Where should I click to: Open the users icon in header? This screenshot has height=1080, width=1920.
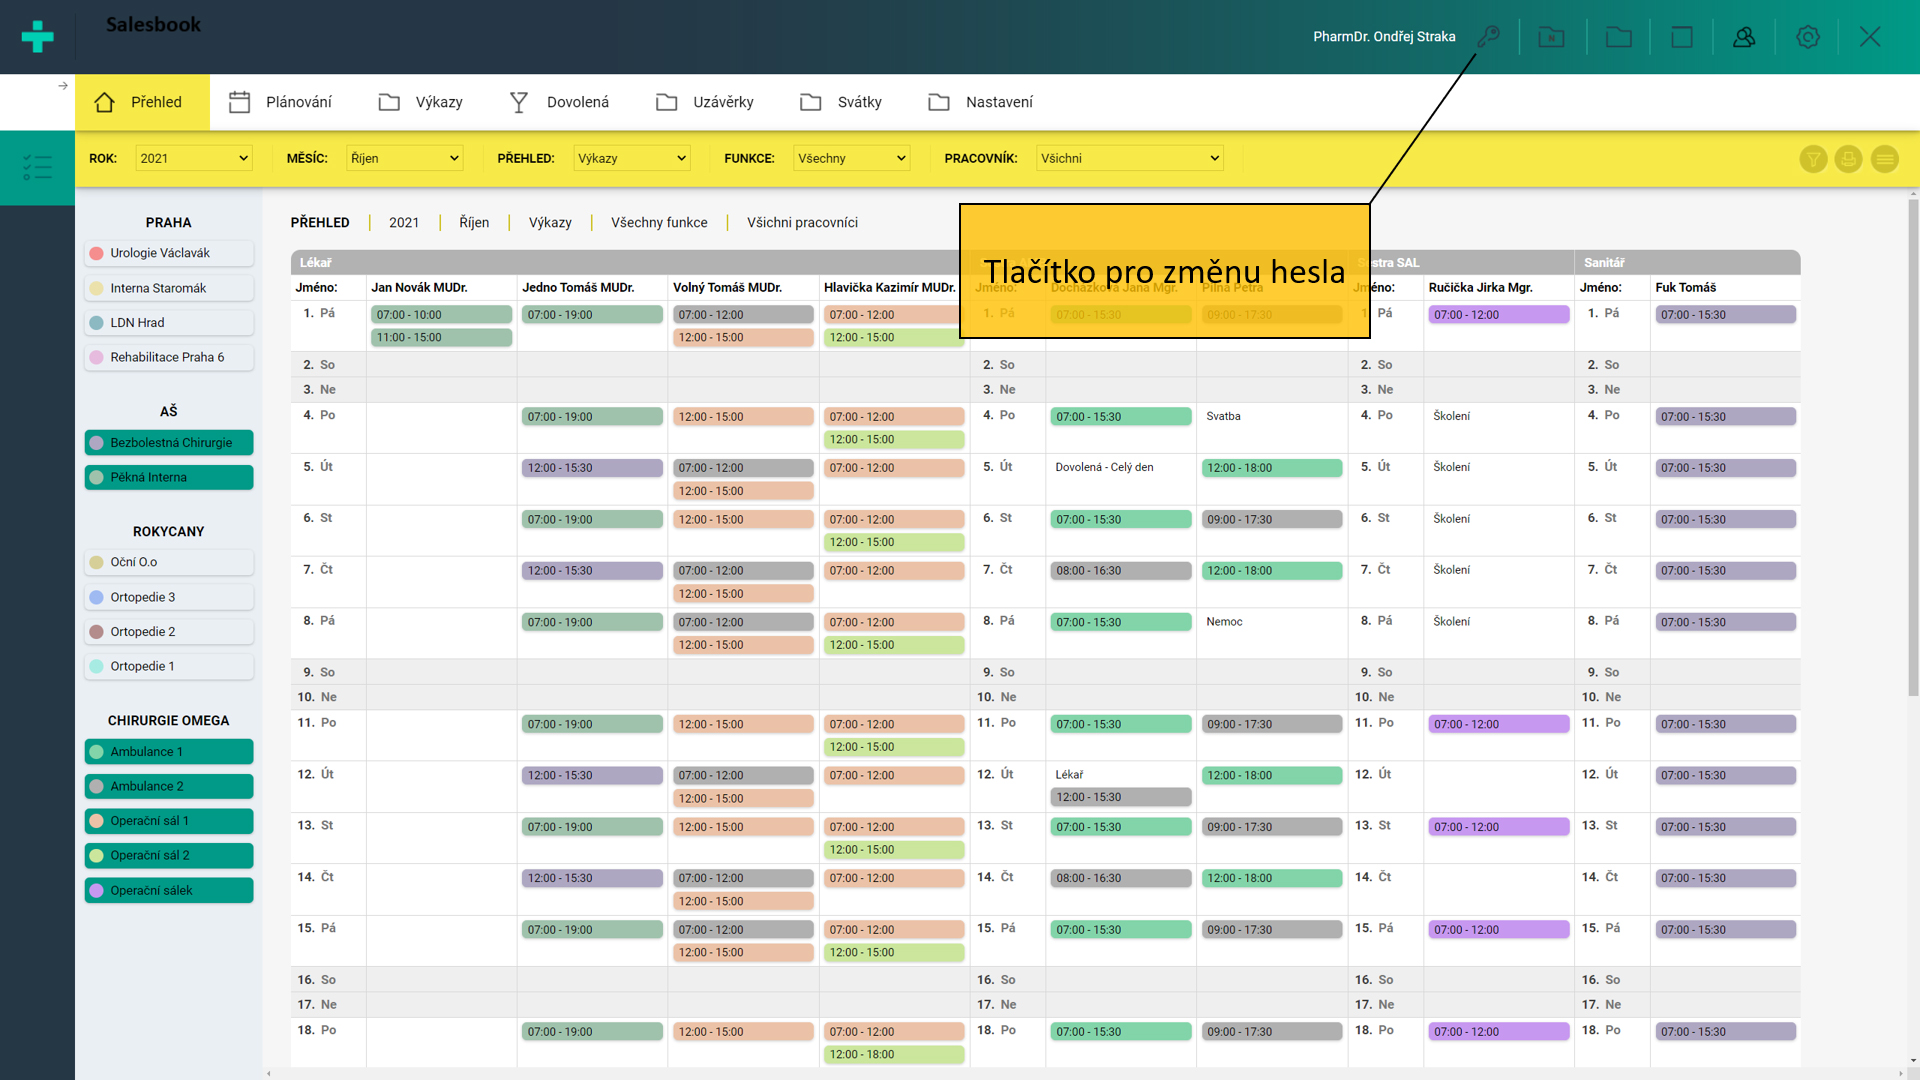click(1744, 37)
